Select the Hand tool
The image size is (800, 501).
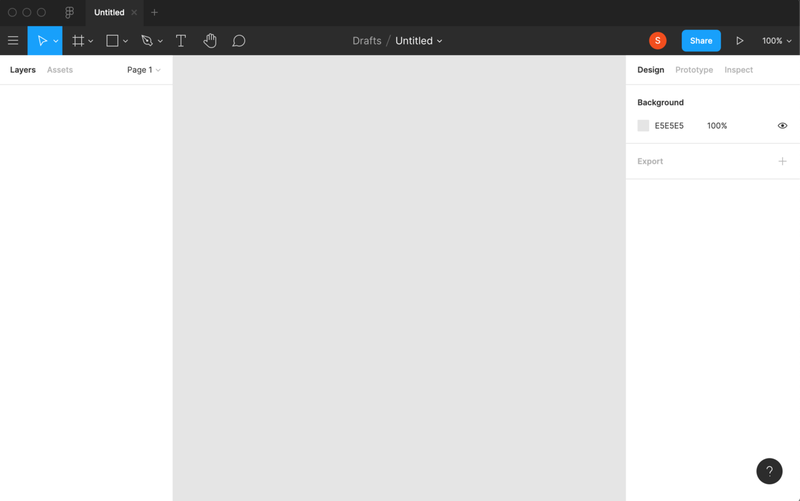click(210, 41)
